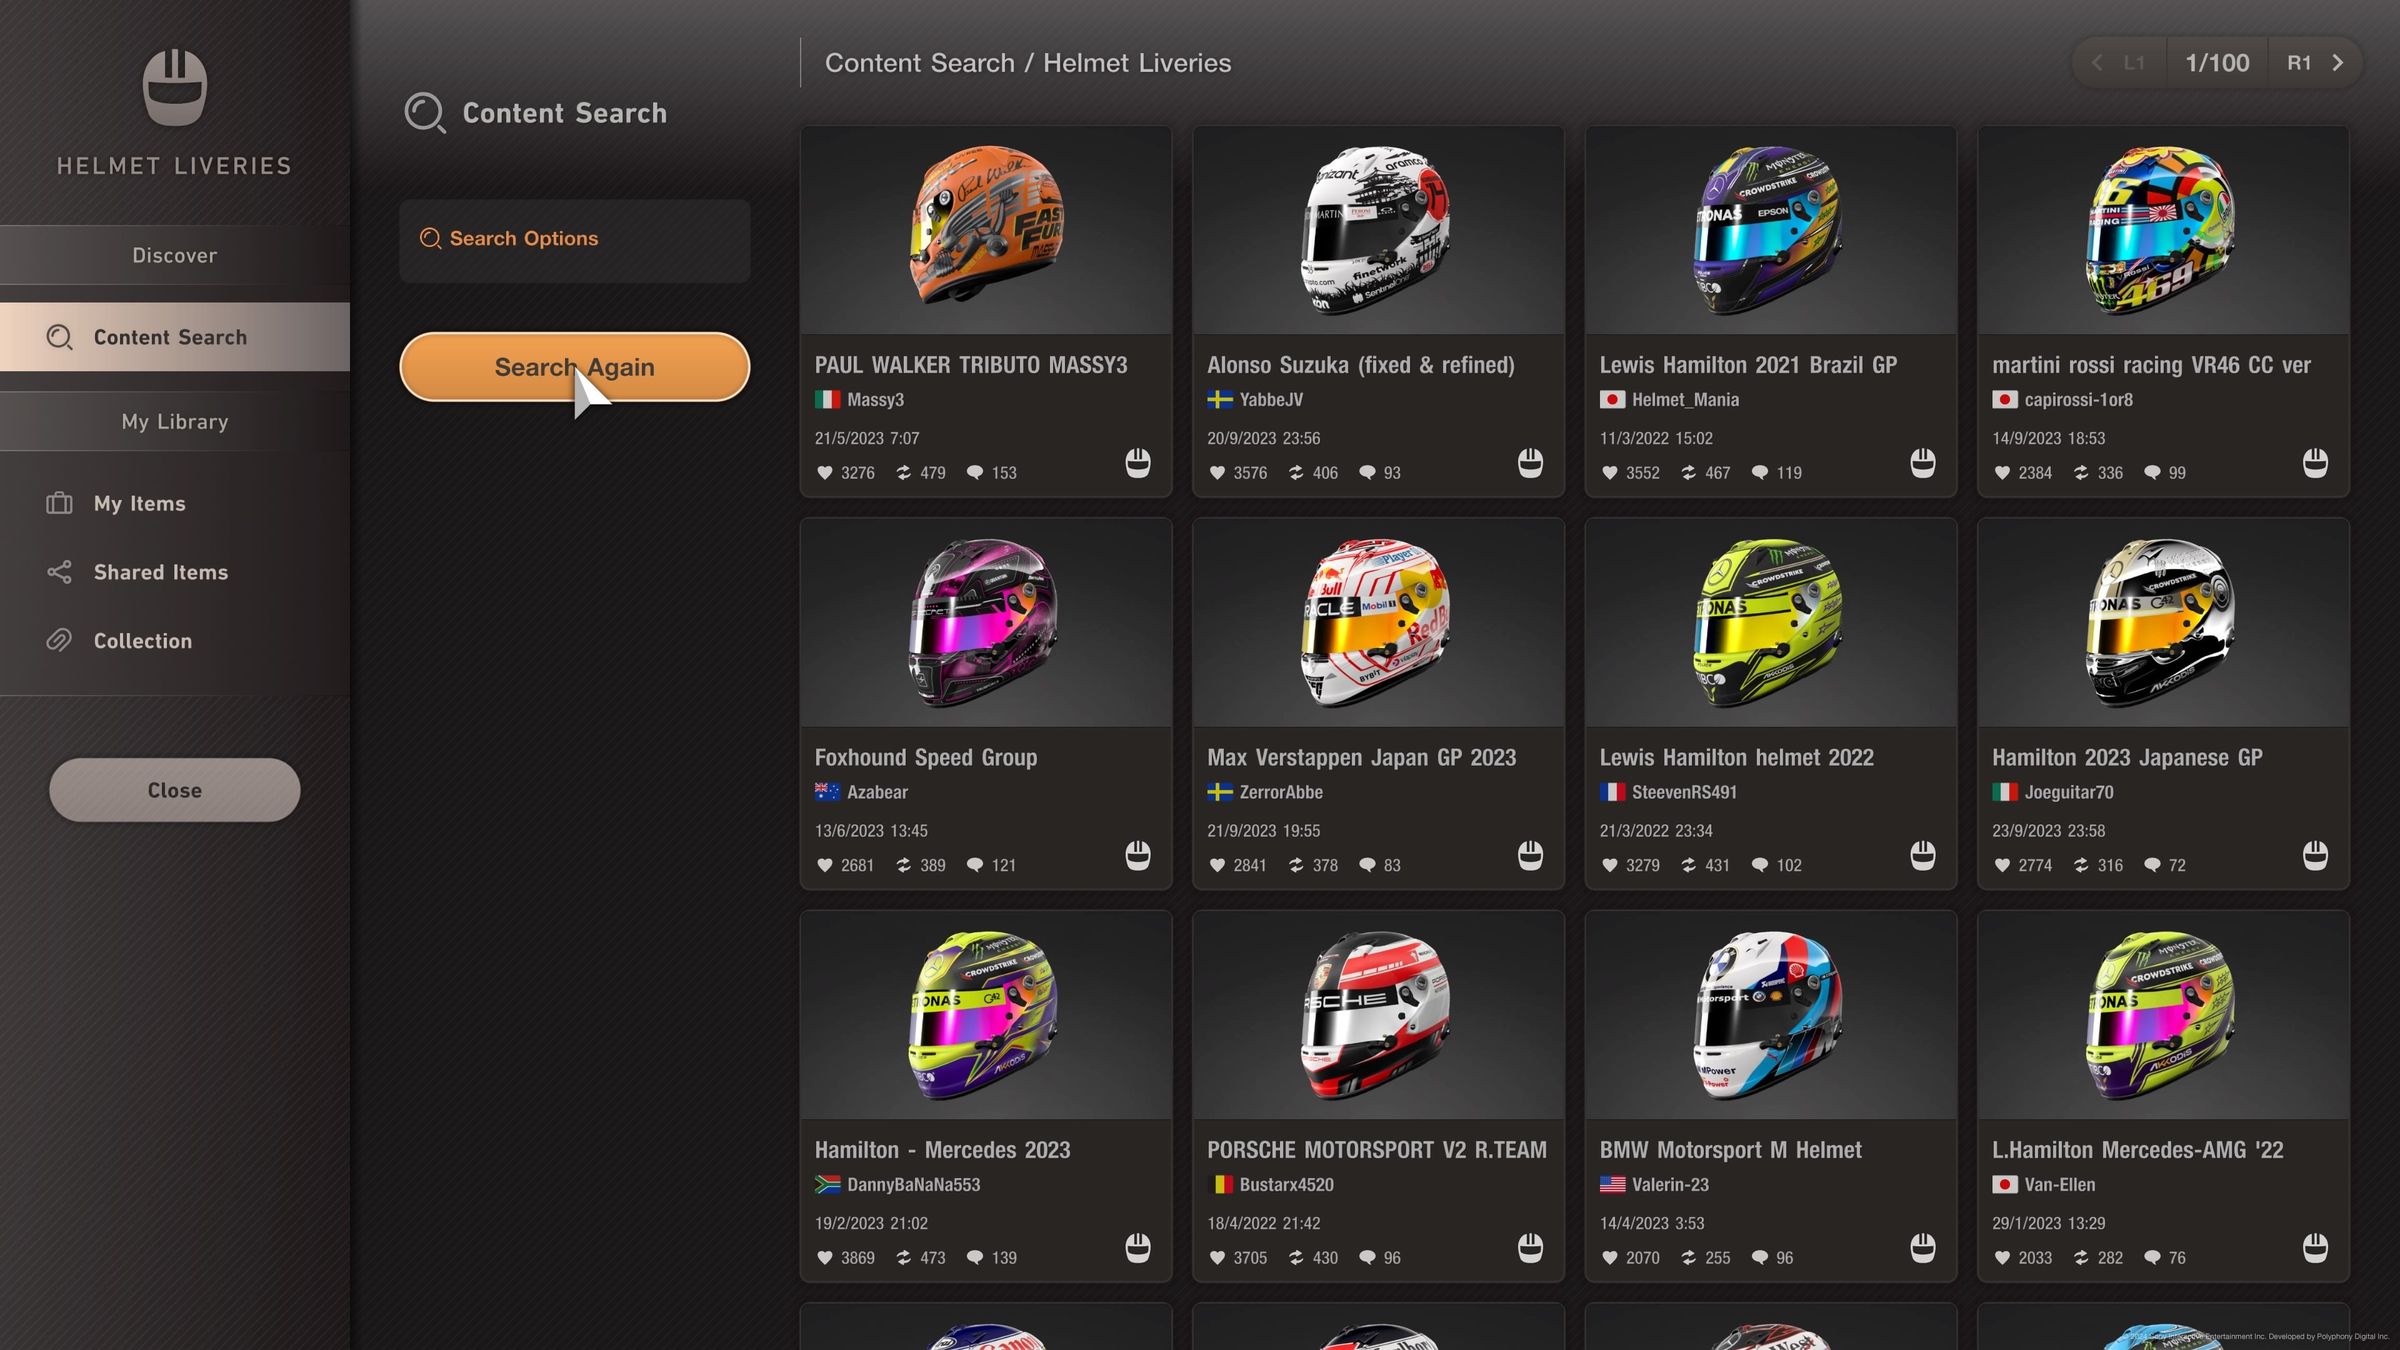The width and height of the screenshot is (2400, 1350).
Task: Click the 1/100 page indicator
Action: tap(2217, 63)
